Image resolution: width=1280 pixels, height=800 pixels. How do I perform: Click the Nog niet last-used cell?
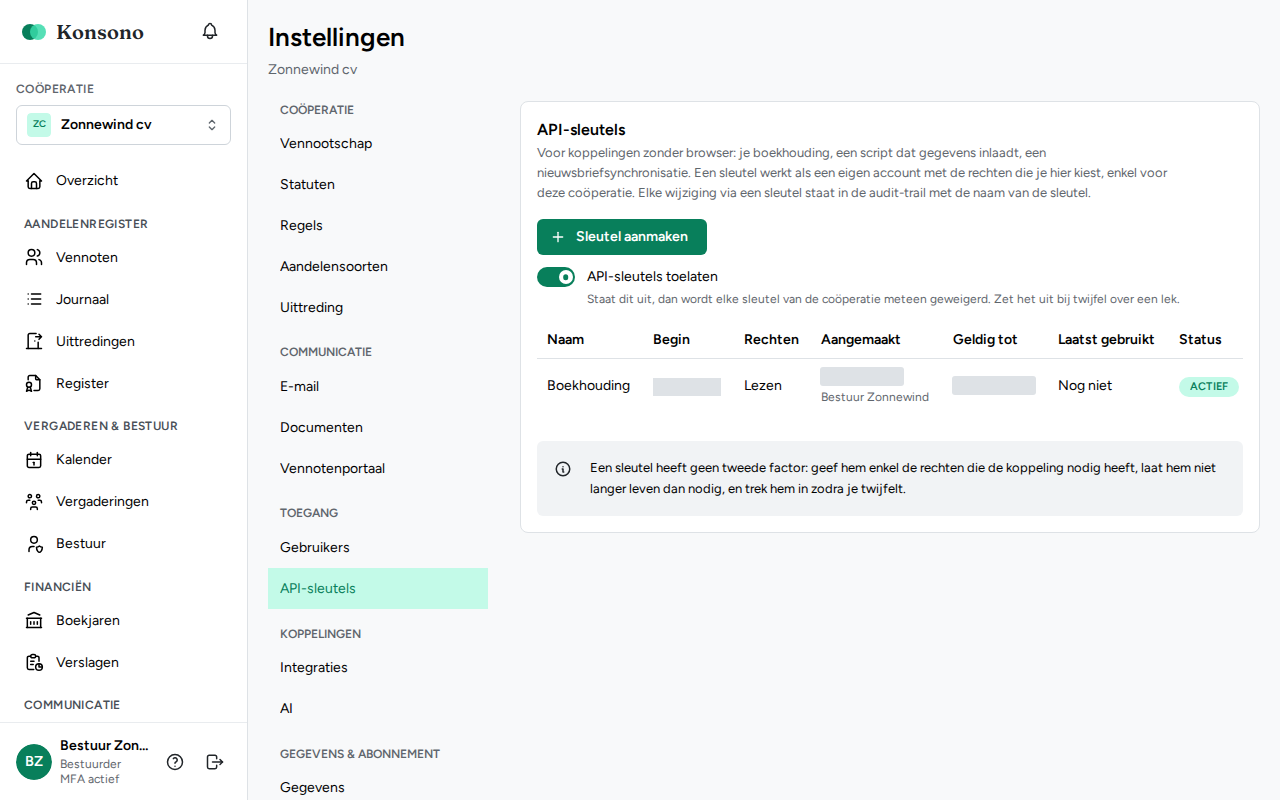pos(1085,386)
